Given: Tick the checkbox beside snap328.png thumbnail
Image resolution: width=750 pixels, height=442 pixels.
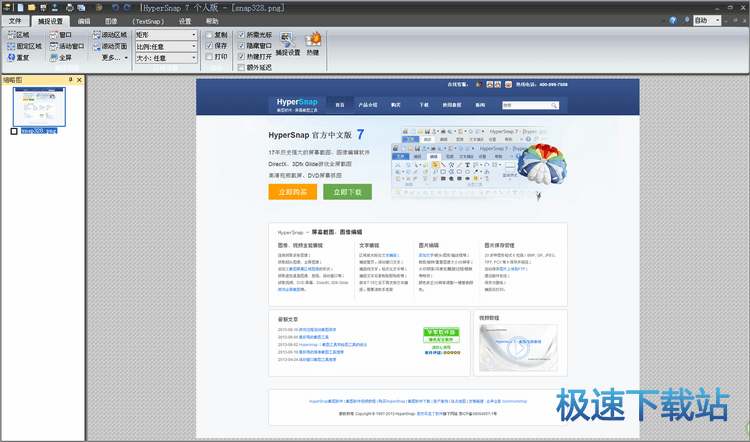Looking at the screenshot, I should 14,131.
